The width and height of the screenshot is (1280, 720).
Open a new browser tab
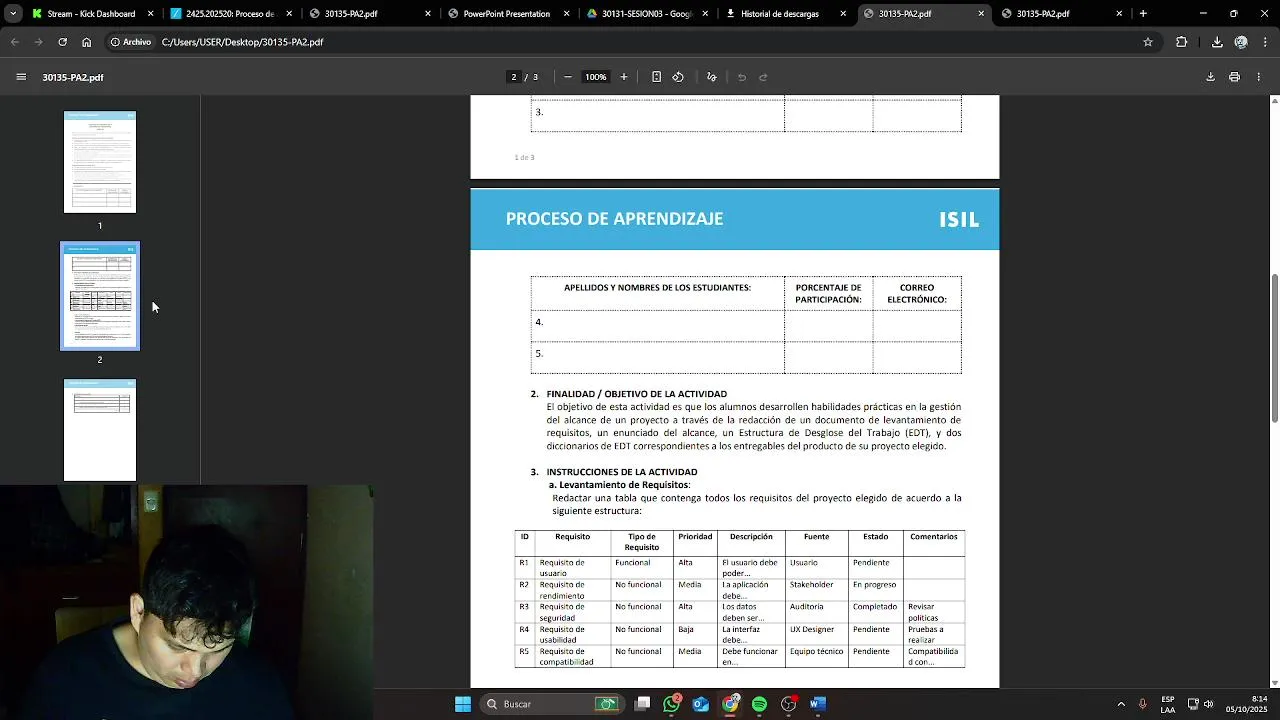coord(1143,14)
